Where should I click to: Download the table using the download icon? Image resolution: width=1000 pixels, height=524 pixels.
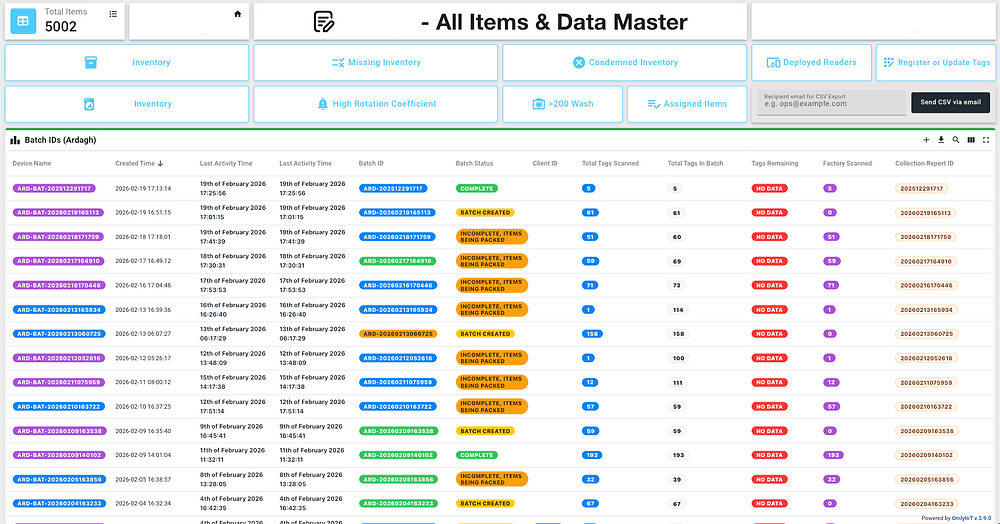pyautogui.click(x=941, y=140)
